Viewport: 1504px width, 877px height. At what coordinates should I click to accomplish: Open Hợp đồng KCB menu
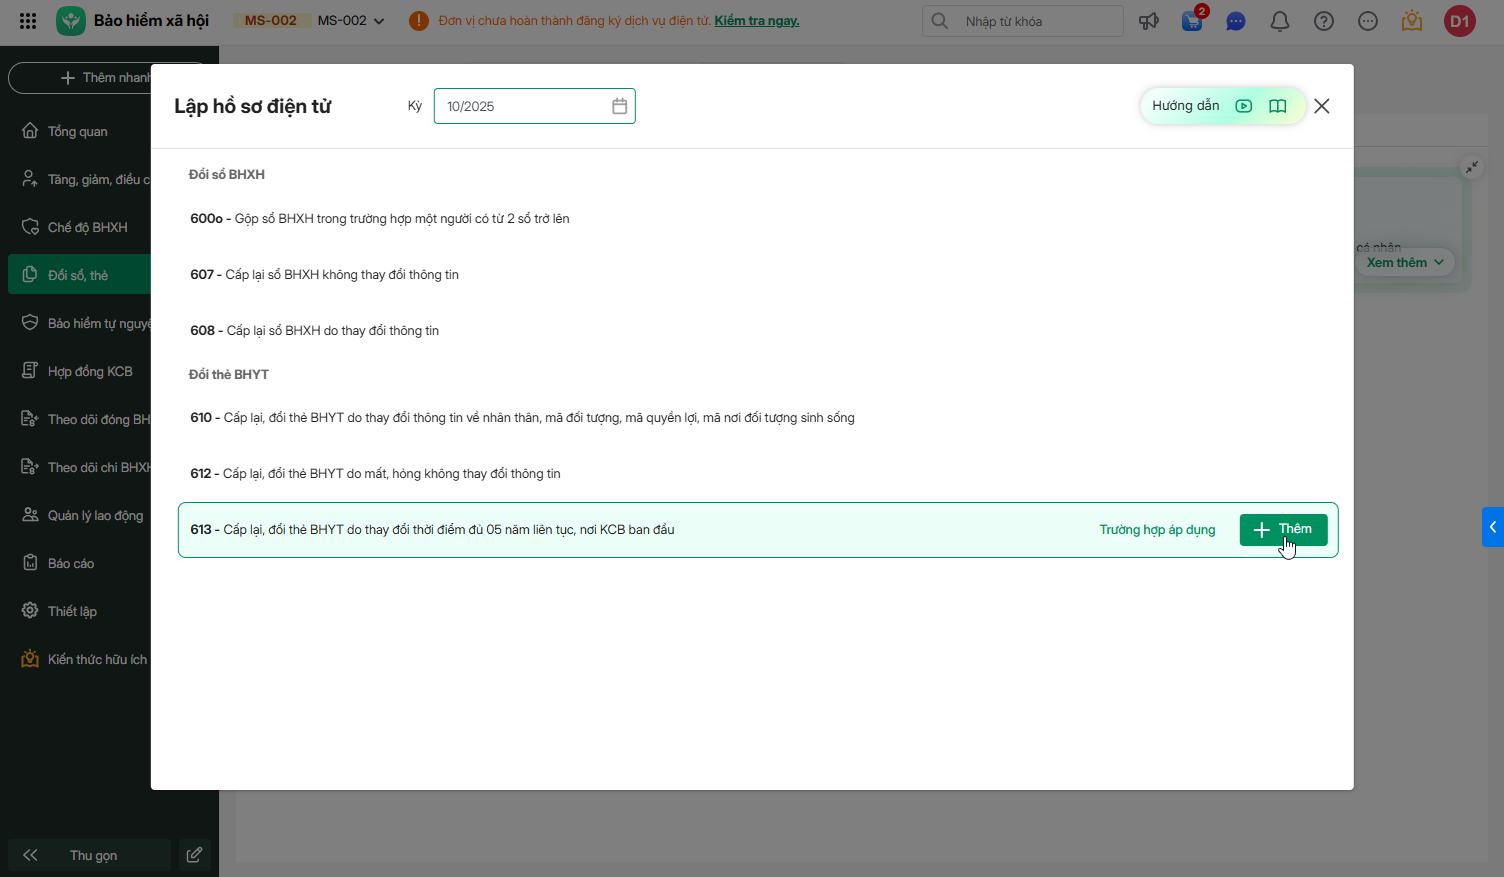pos(80,372)
